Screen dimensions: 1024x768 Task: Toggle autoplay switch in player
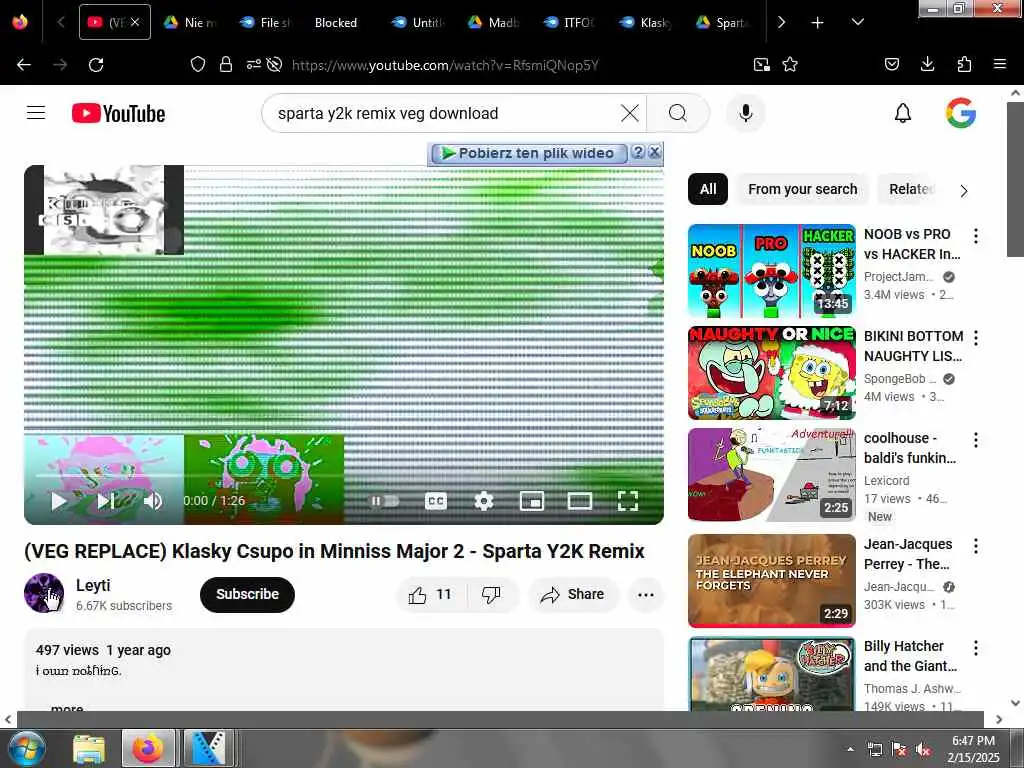(x=385, y=501)
